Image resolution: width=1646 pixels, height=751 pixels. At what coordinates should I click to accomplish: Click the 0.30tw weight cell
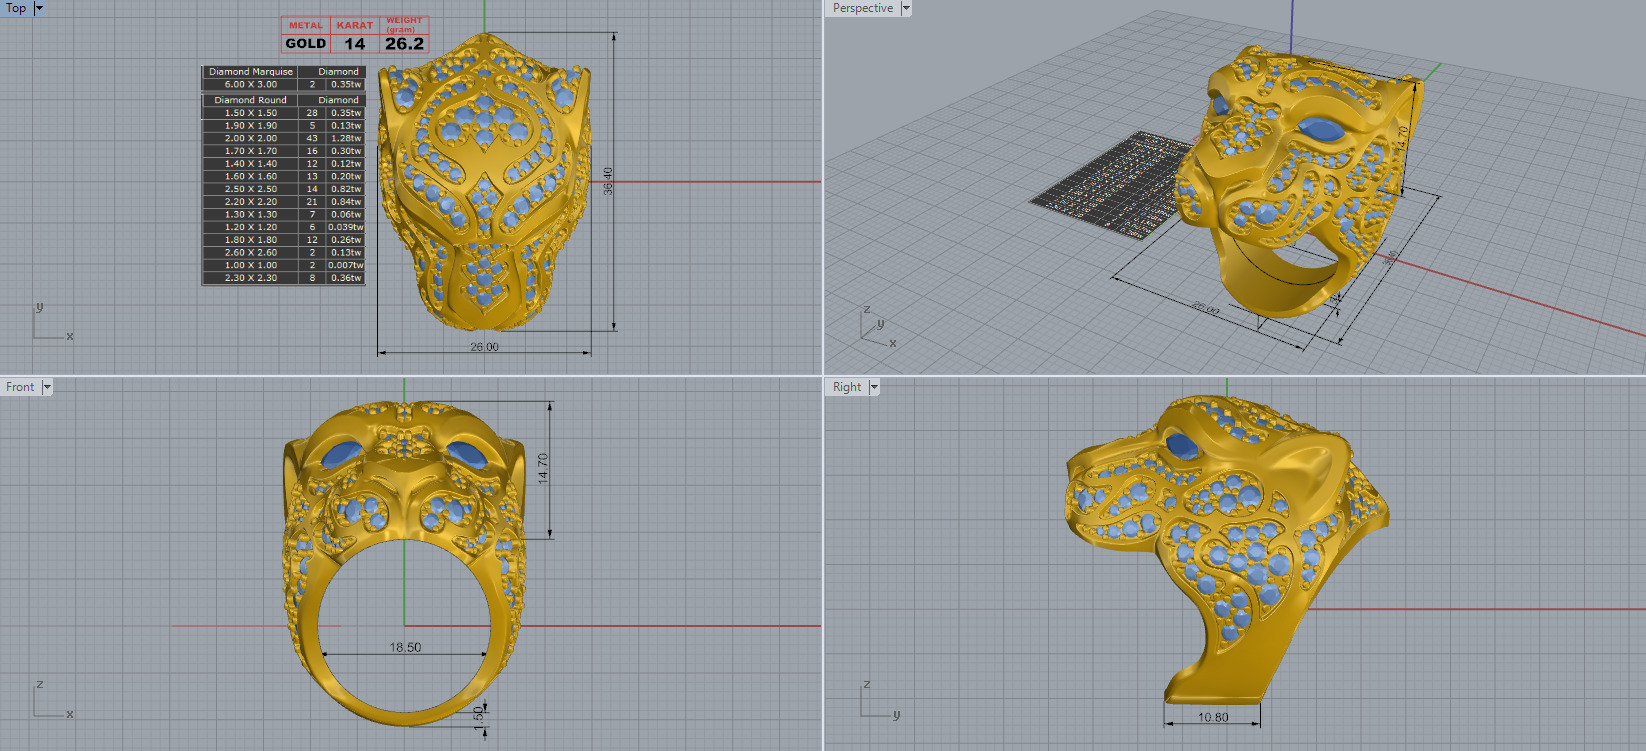point(346,151)
